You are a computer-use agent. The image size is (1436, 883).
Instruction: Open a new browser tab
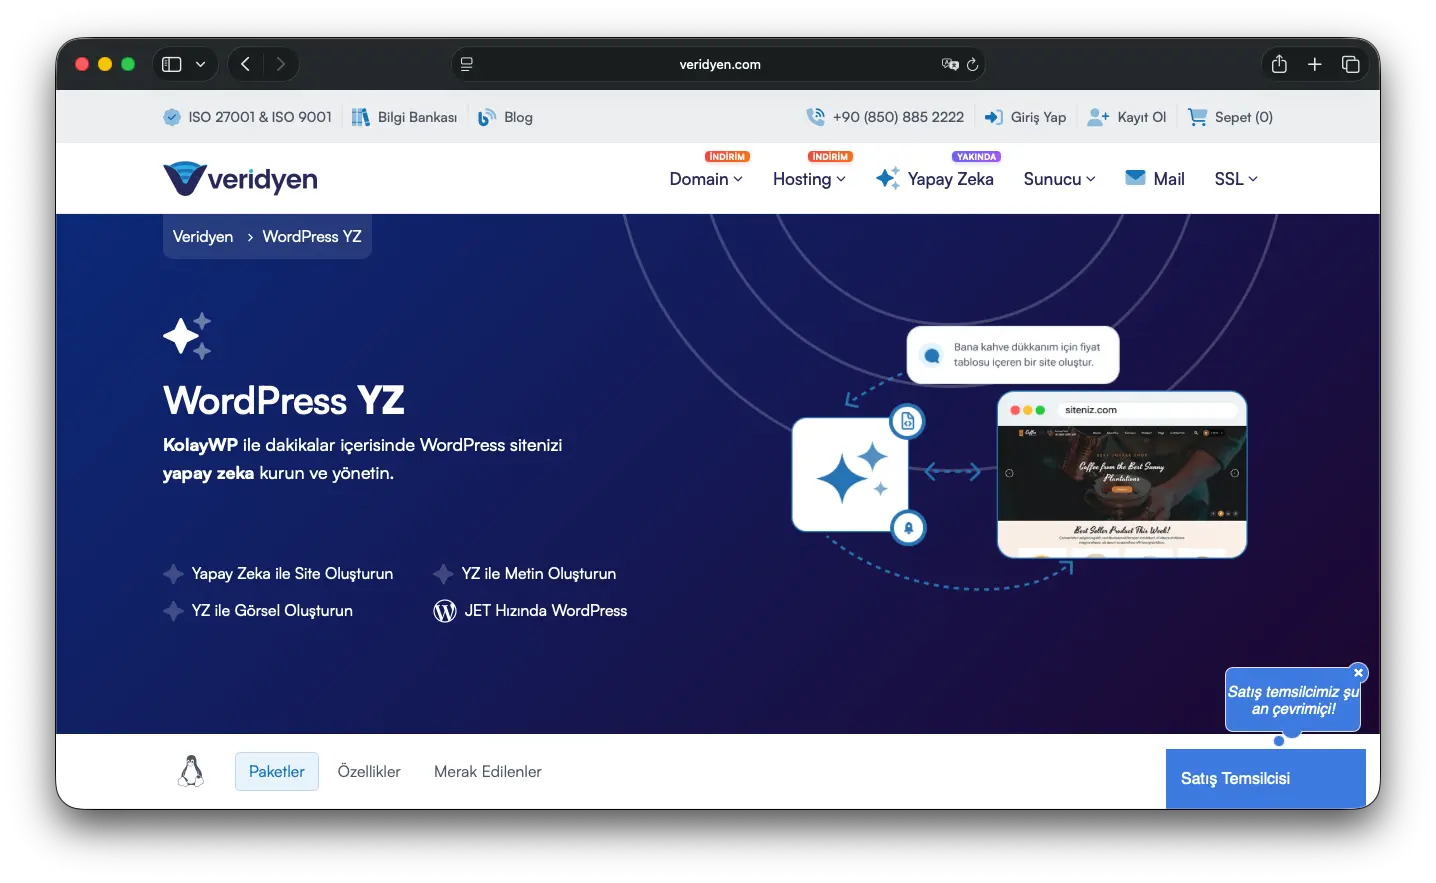(1315, 64)
